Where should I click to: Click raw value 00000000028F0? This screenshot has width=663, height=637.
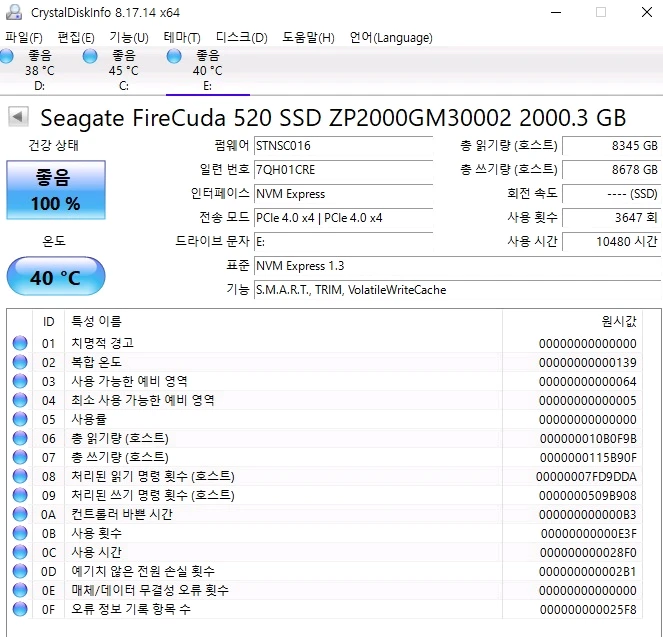pos(588,552)
